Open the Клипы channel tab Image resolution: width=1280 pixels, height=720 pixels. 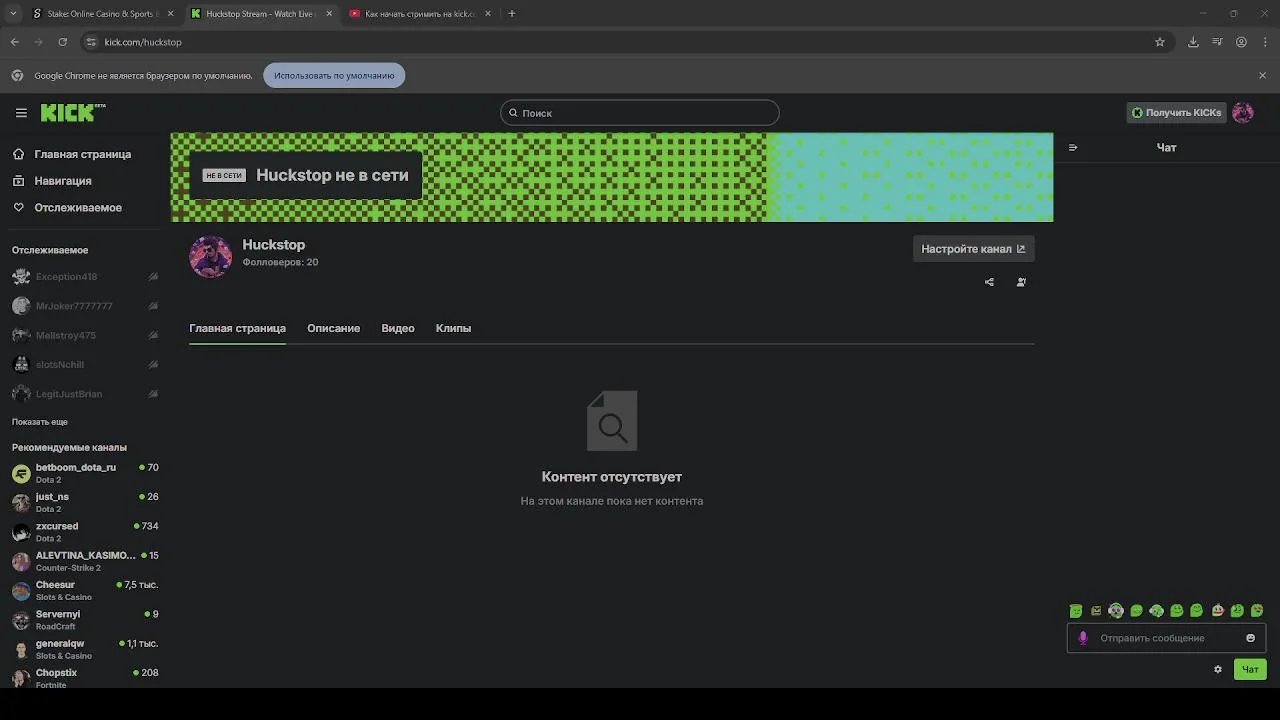click(x=453, y=328)
